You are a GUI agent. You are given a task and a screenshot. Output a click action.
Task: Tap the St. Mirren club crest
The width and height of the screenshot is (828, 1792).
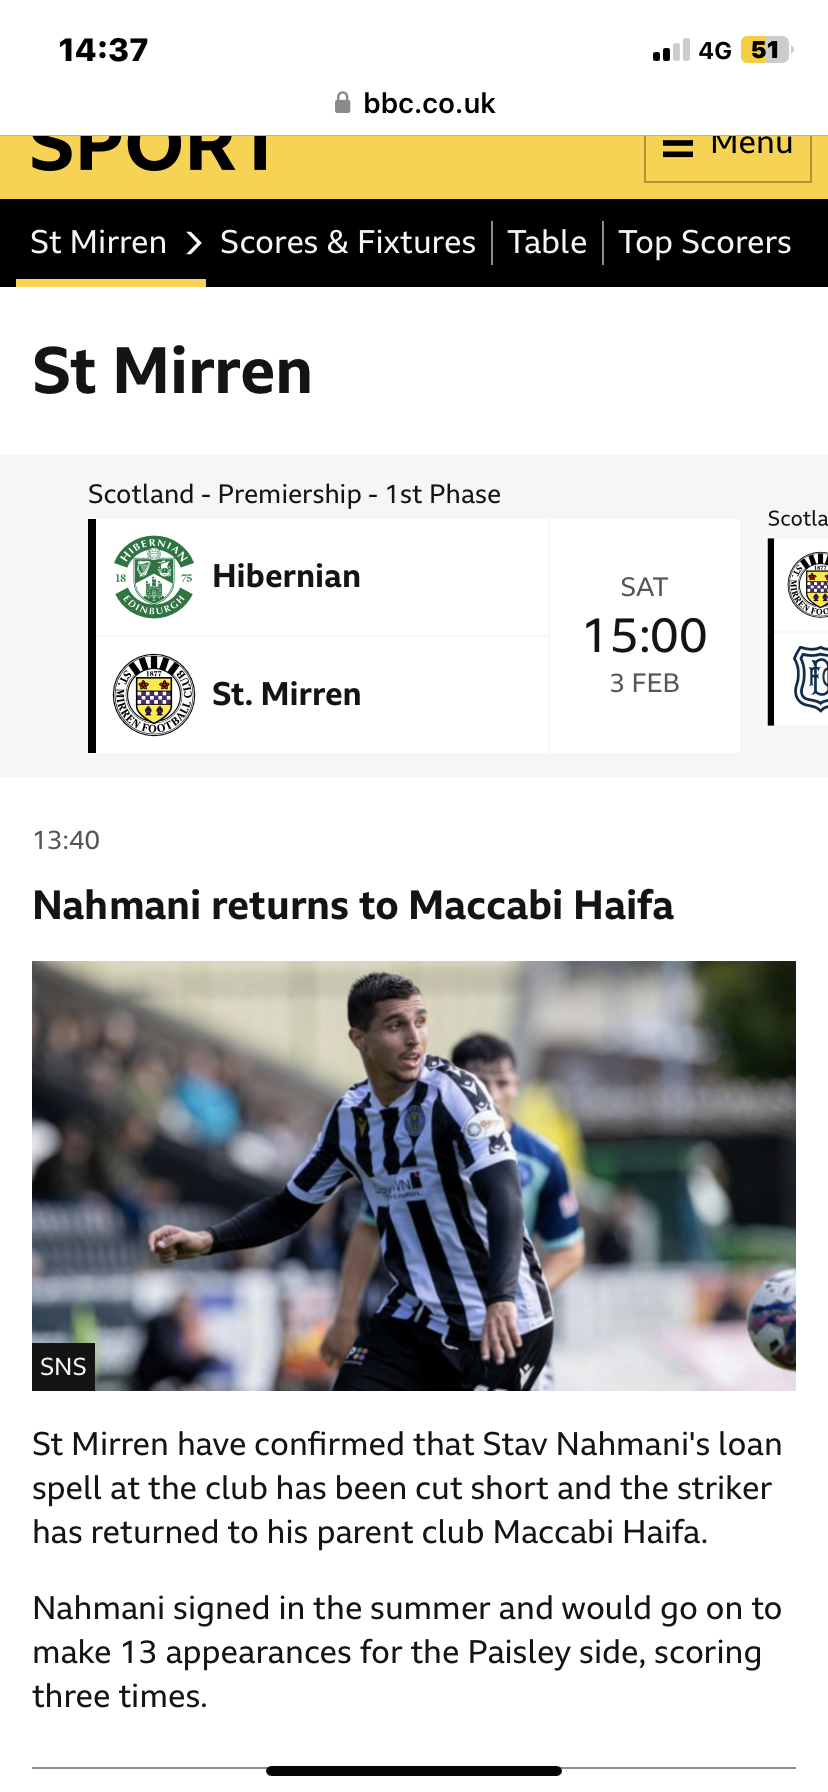[153, 694]
